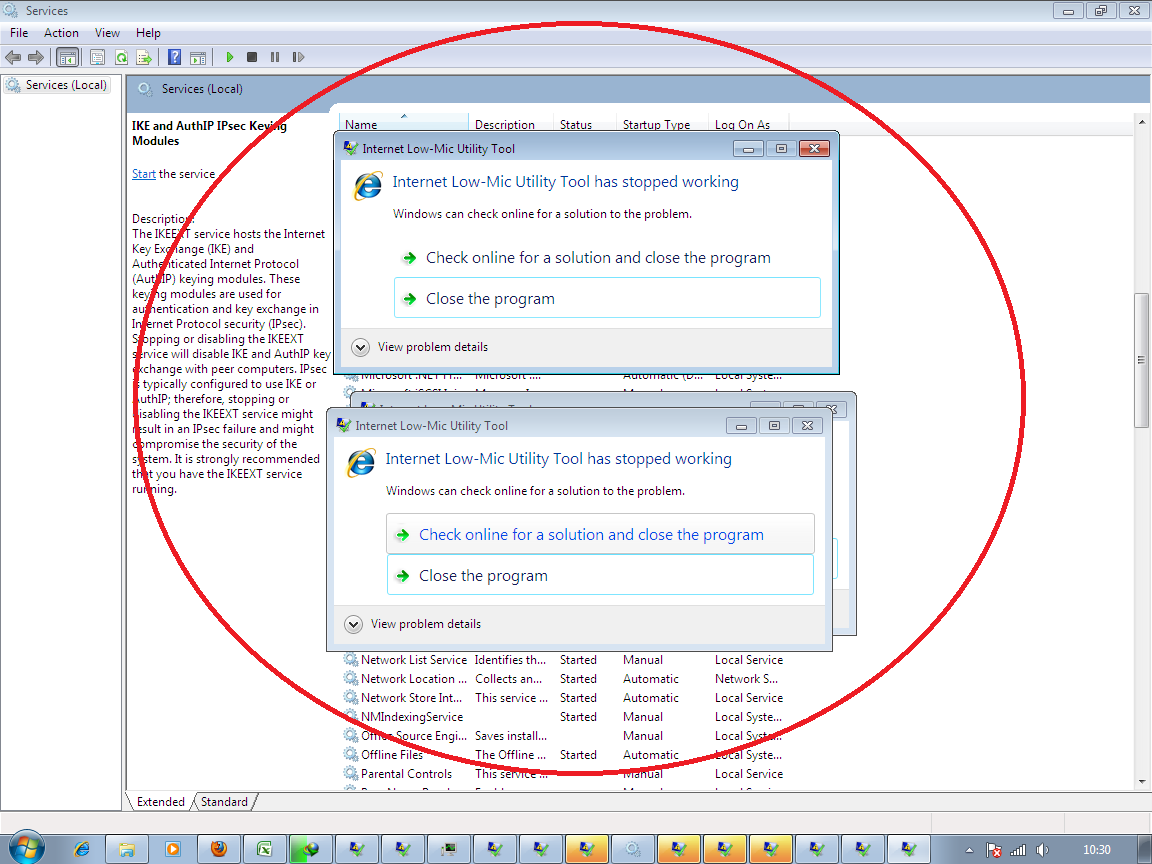Click the scrollbar down arrow in services list

(x=1142, y=782)
